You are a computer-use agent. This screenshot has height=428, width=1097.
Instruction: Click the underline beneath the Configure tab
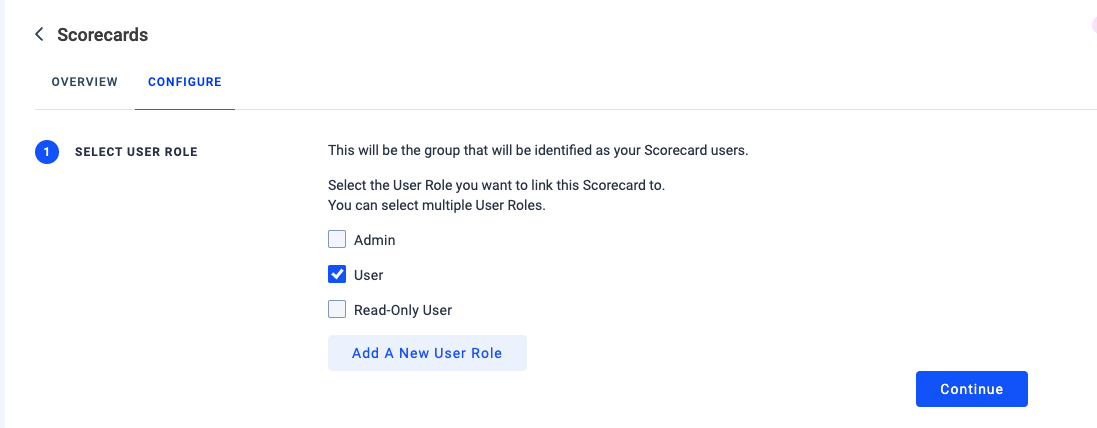pos(185,108)
